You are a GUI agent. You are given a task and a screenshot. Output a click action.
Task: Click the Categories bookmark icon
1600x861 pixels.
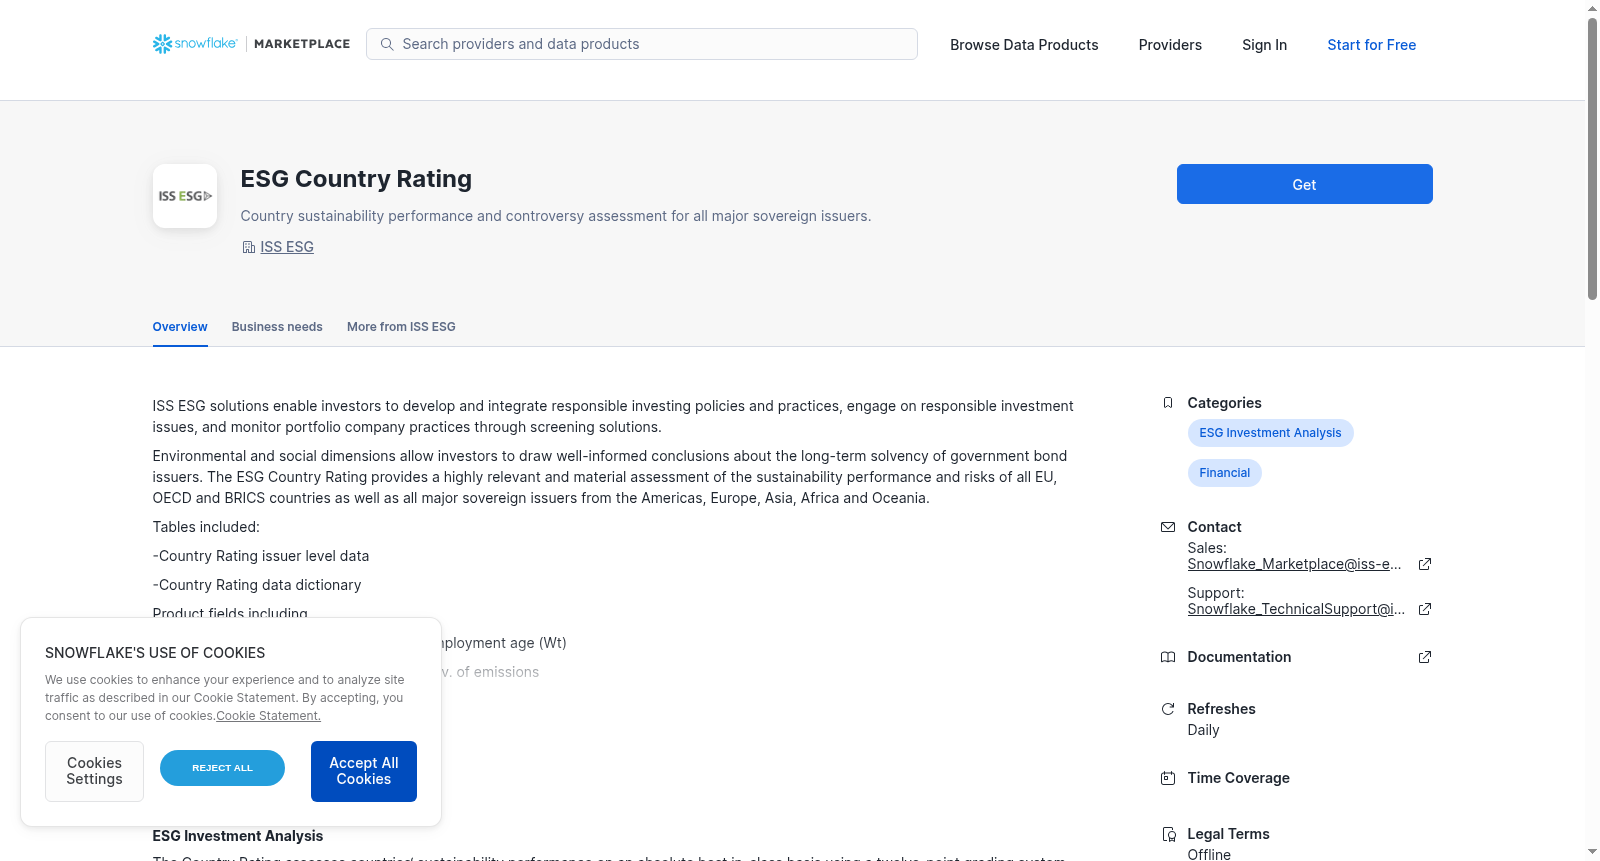point(1168,403)
